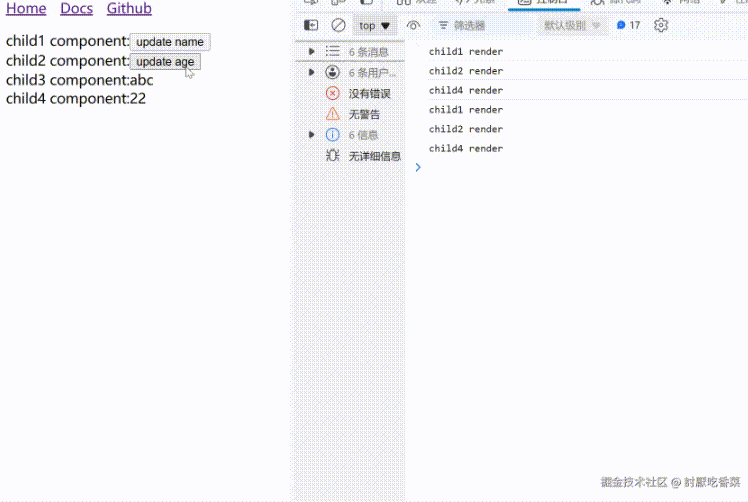This screenshot has width=748, height=502.
Task: Click the child4 component:22 text
Action: 76,99
